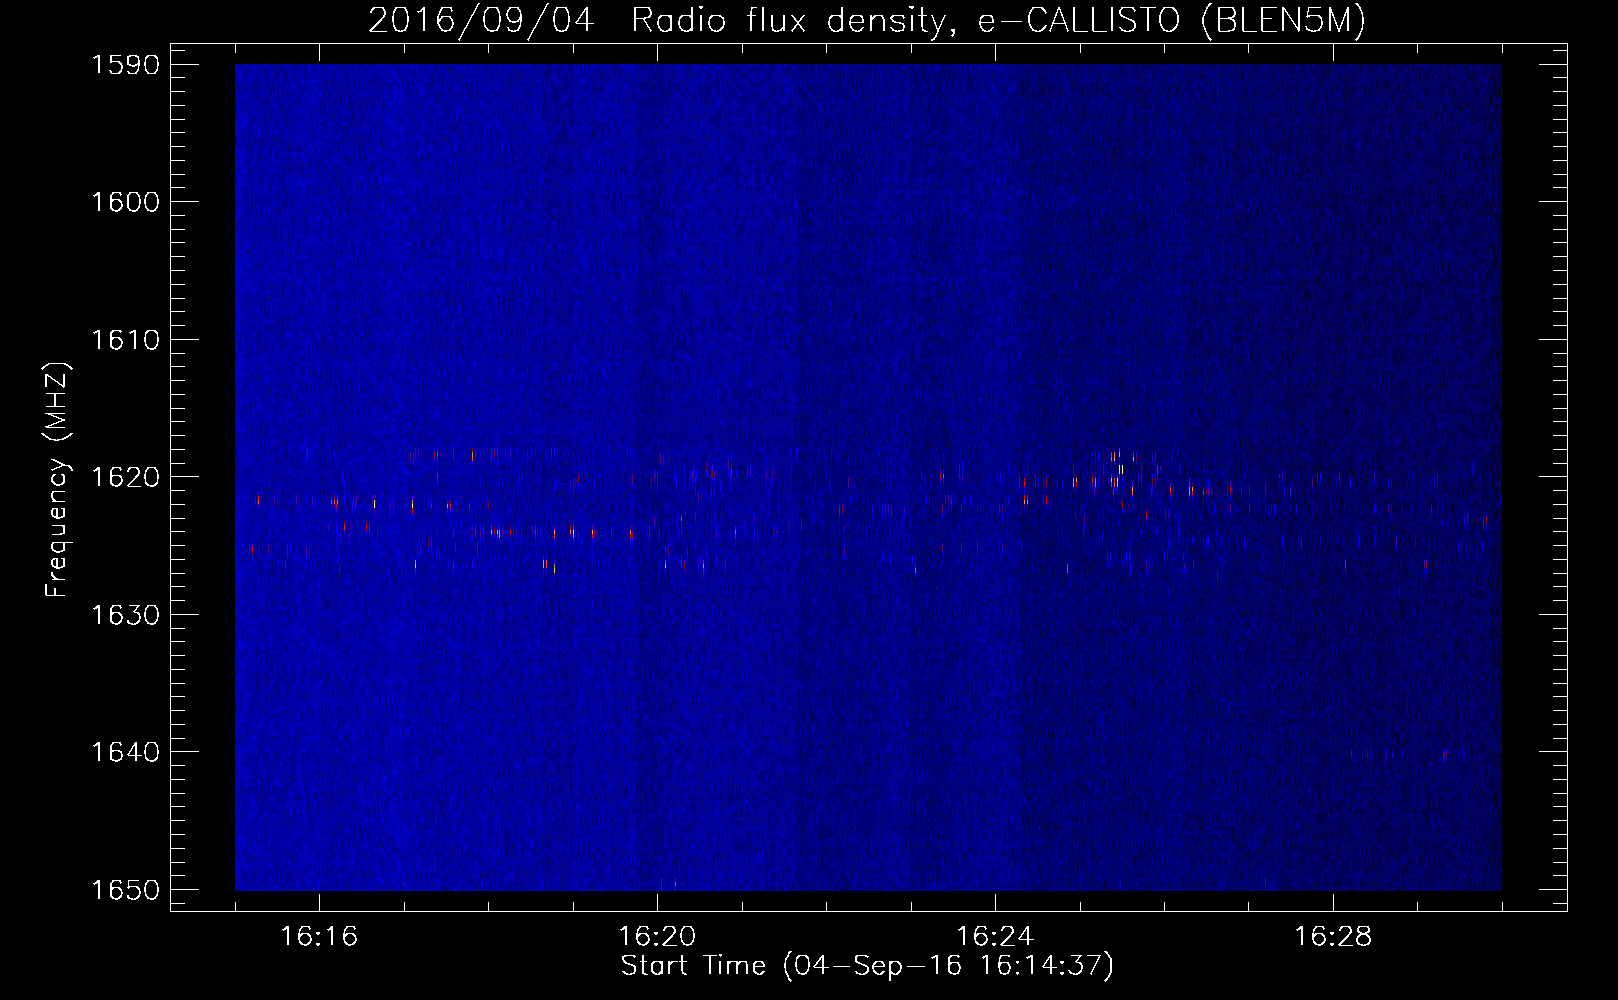The width and height of the screenshot is (1618, 1000).
Task: Click the 16:20 time axis label
Action: (657, 936)
